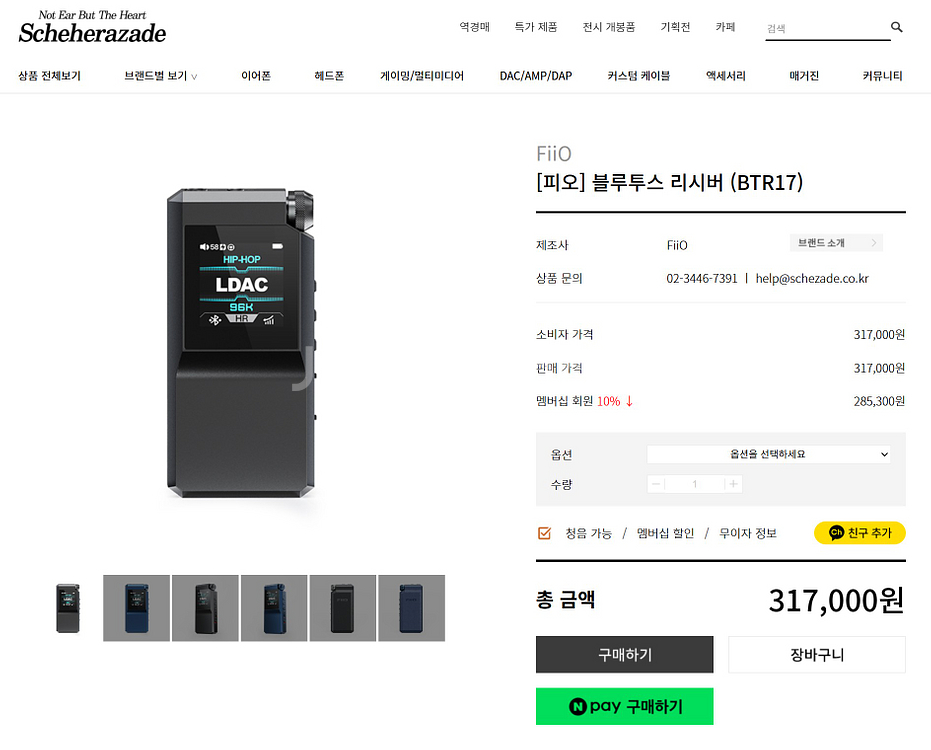Select the last thumbnail showing blue back
This screenshot has width=931, height=750.
tap(411, 608)
